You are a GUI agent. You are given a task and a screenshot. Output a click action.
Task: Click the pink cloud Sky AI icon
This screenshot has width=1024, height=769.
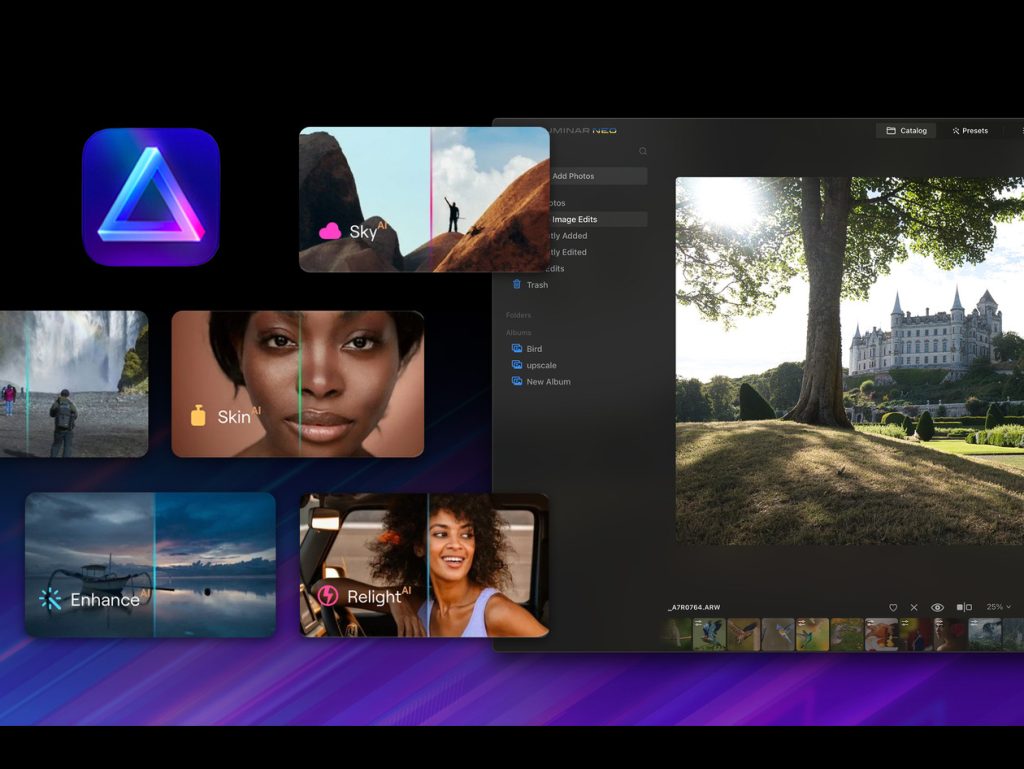pyautogui.click(x=330, y=232)
